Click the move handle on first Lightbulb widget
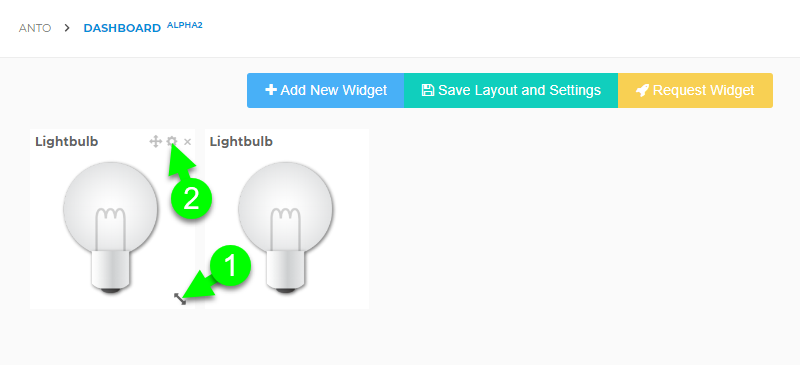Screen dimensions: 800x365 [155, 141]
